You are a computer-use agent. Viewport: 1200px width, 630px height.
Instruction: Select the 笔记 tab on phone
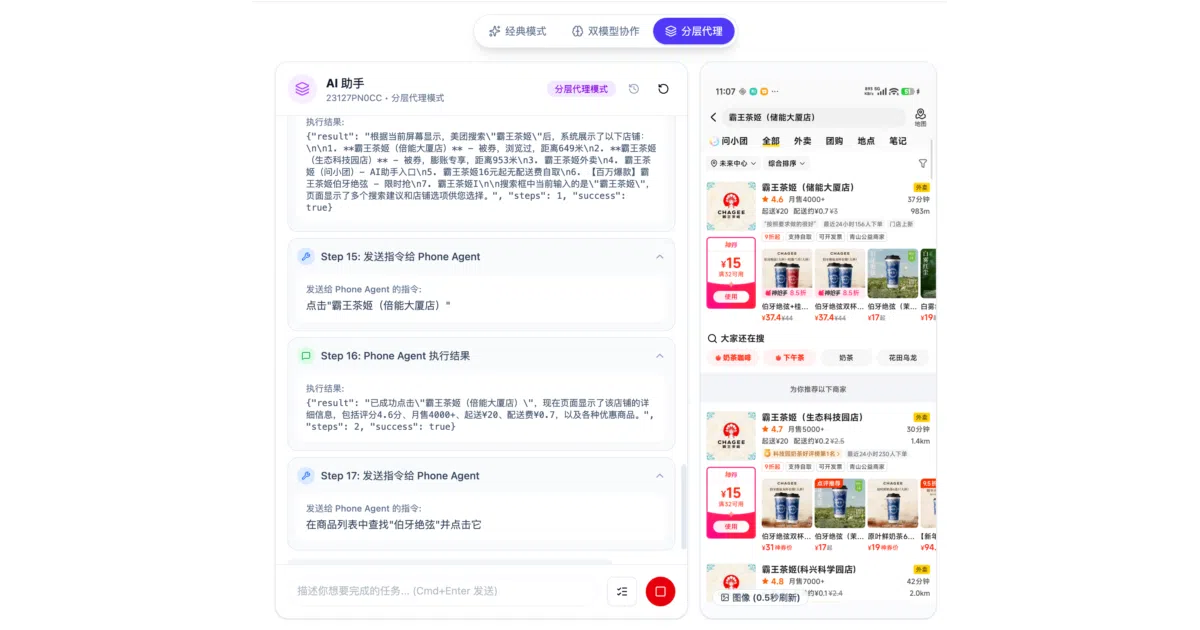click(x=898, y=141)
